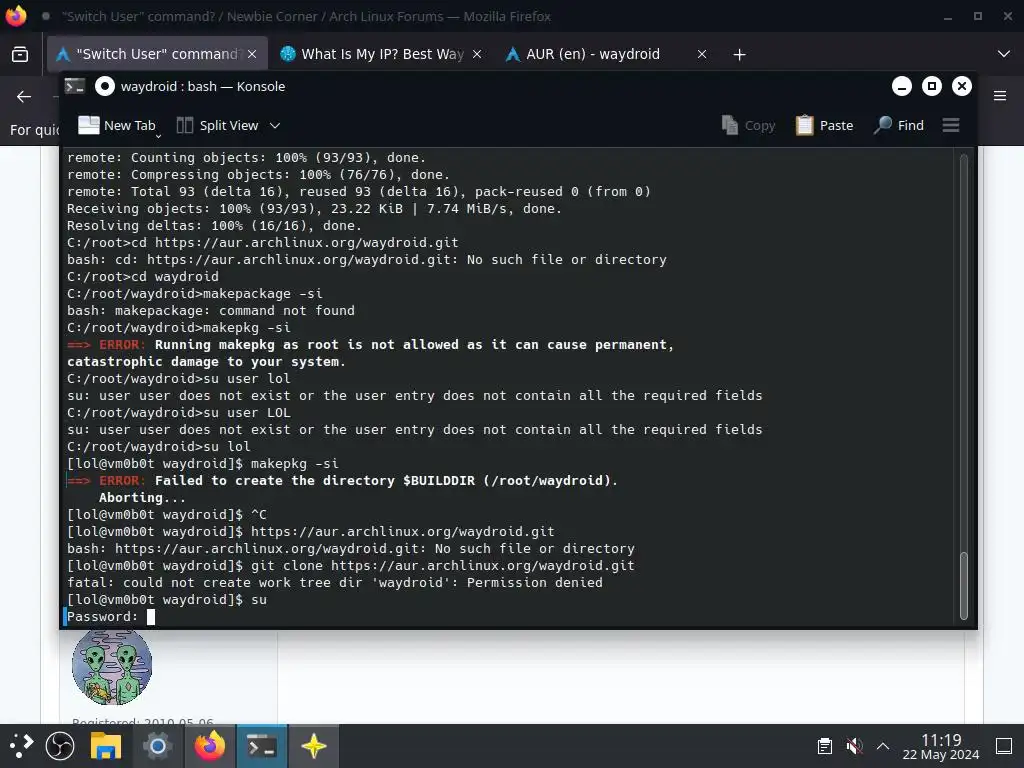The width and height of the screenshot is (1024, 768).
Task: Switch to Konsole via taskbar icon
Action: point(261,746)
